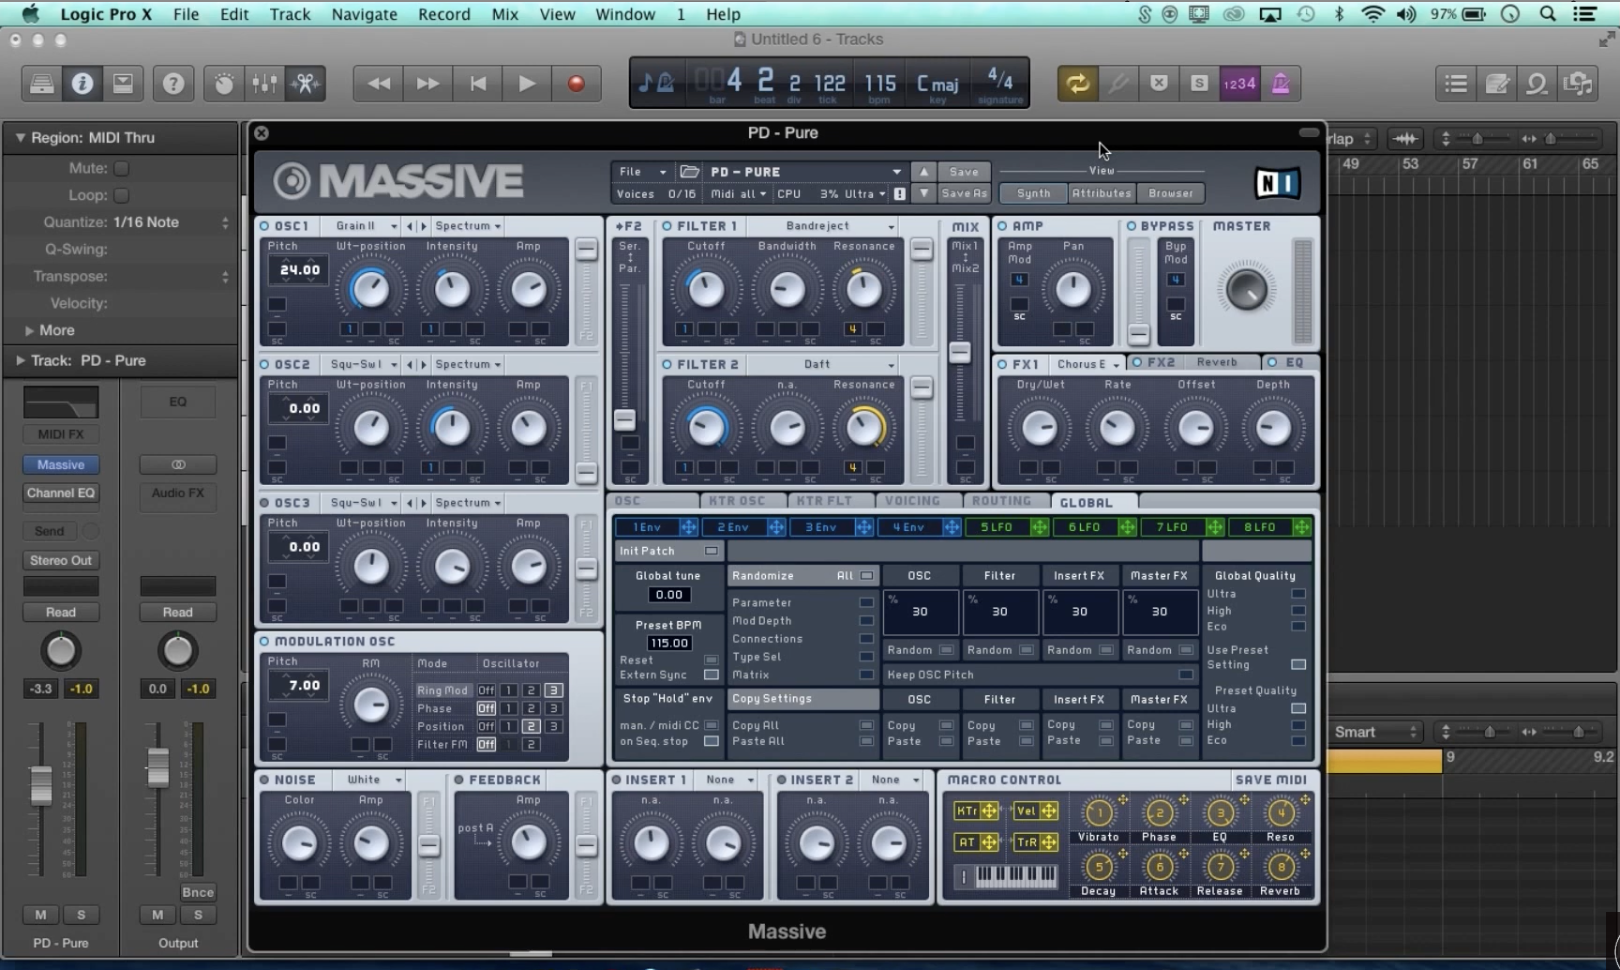Open the Mix menu in menu bar
Image resolution: width=1620 pixels, height=970 pixels.
505,14
